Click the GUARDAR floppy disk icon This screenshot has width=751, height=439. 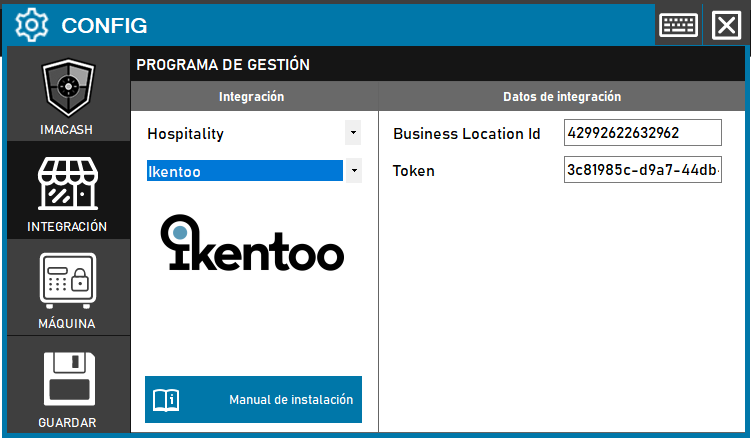click(68, 379)
